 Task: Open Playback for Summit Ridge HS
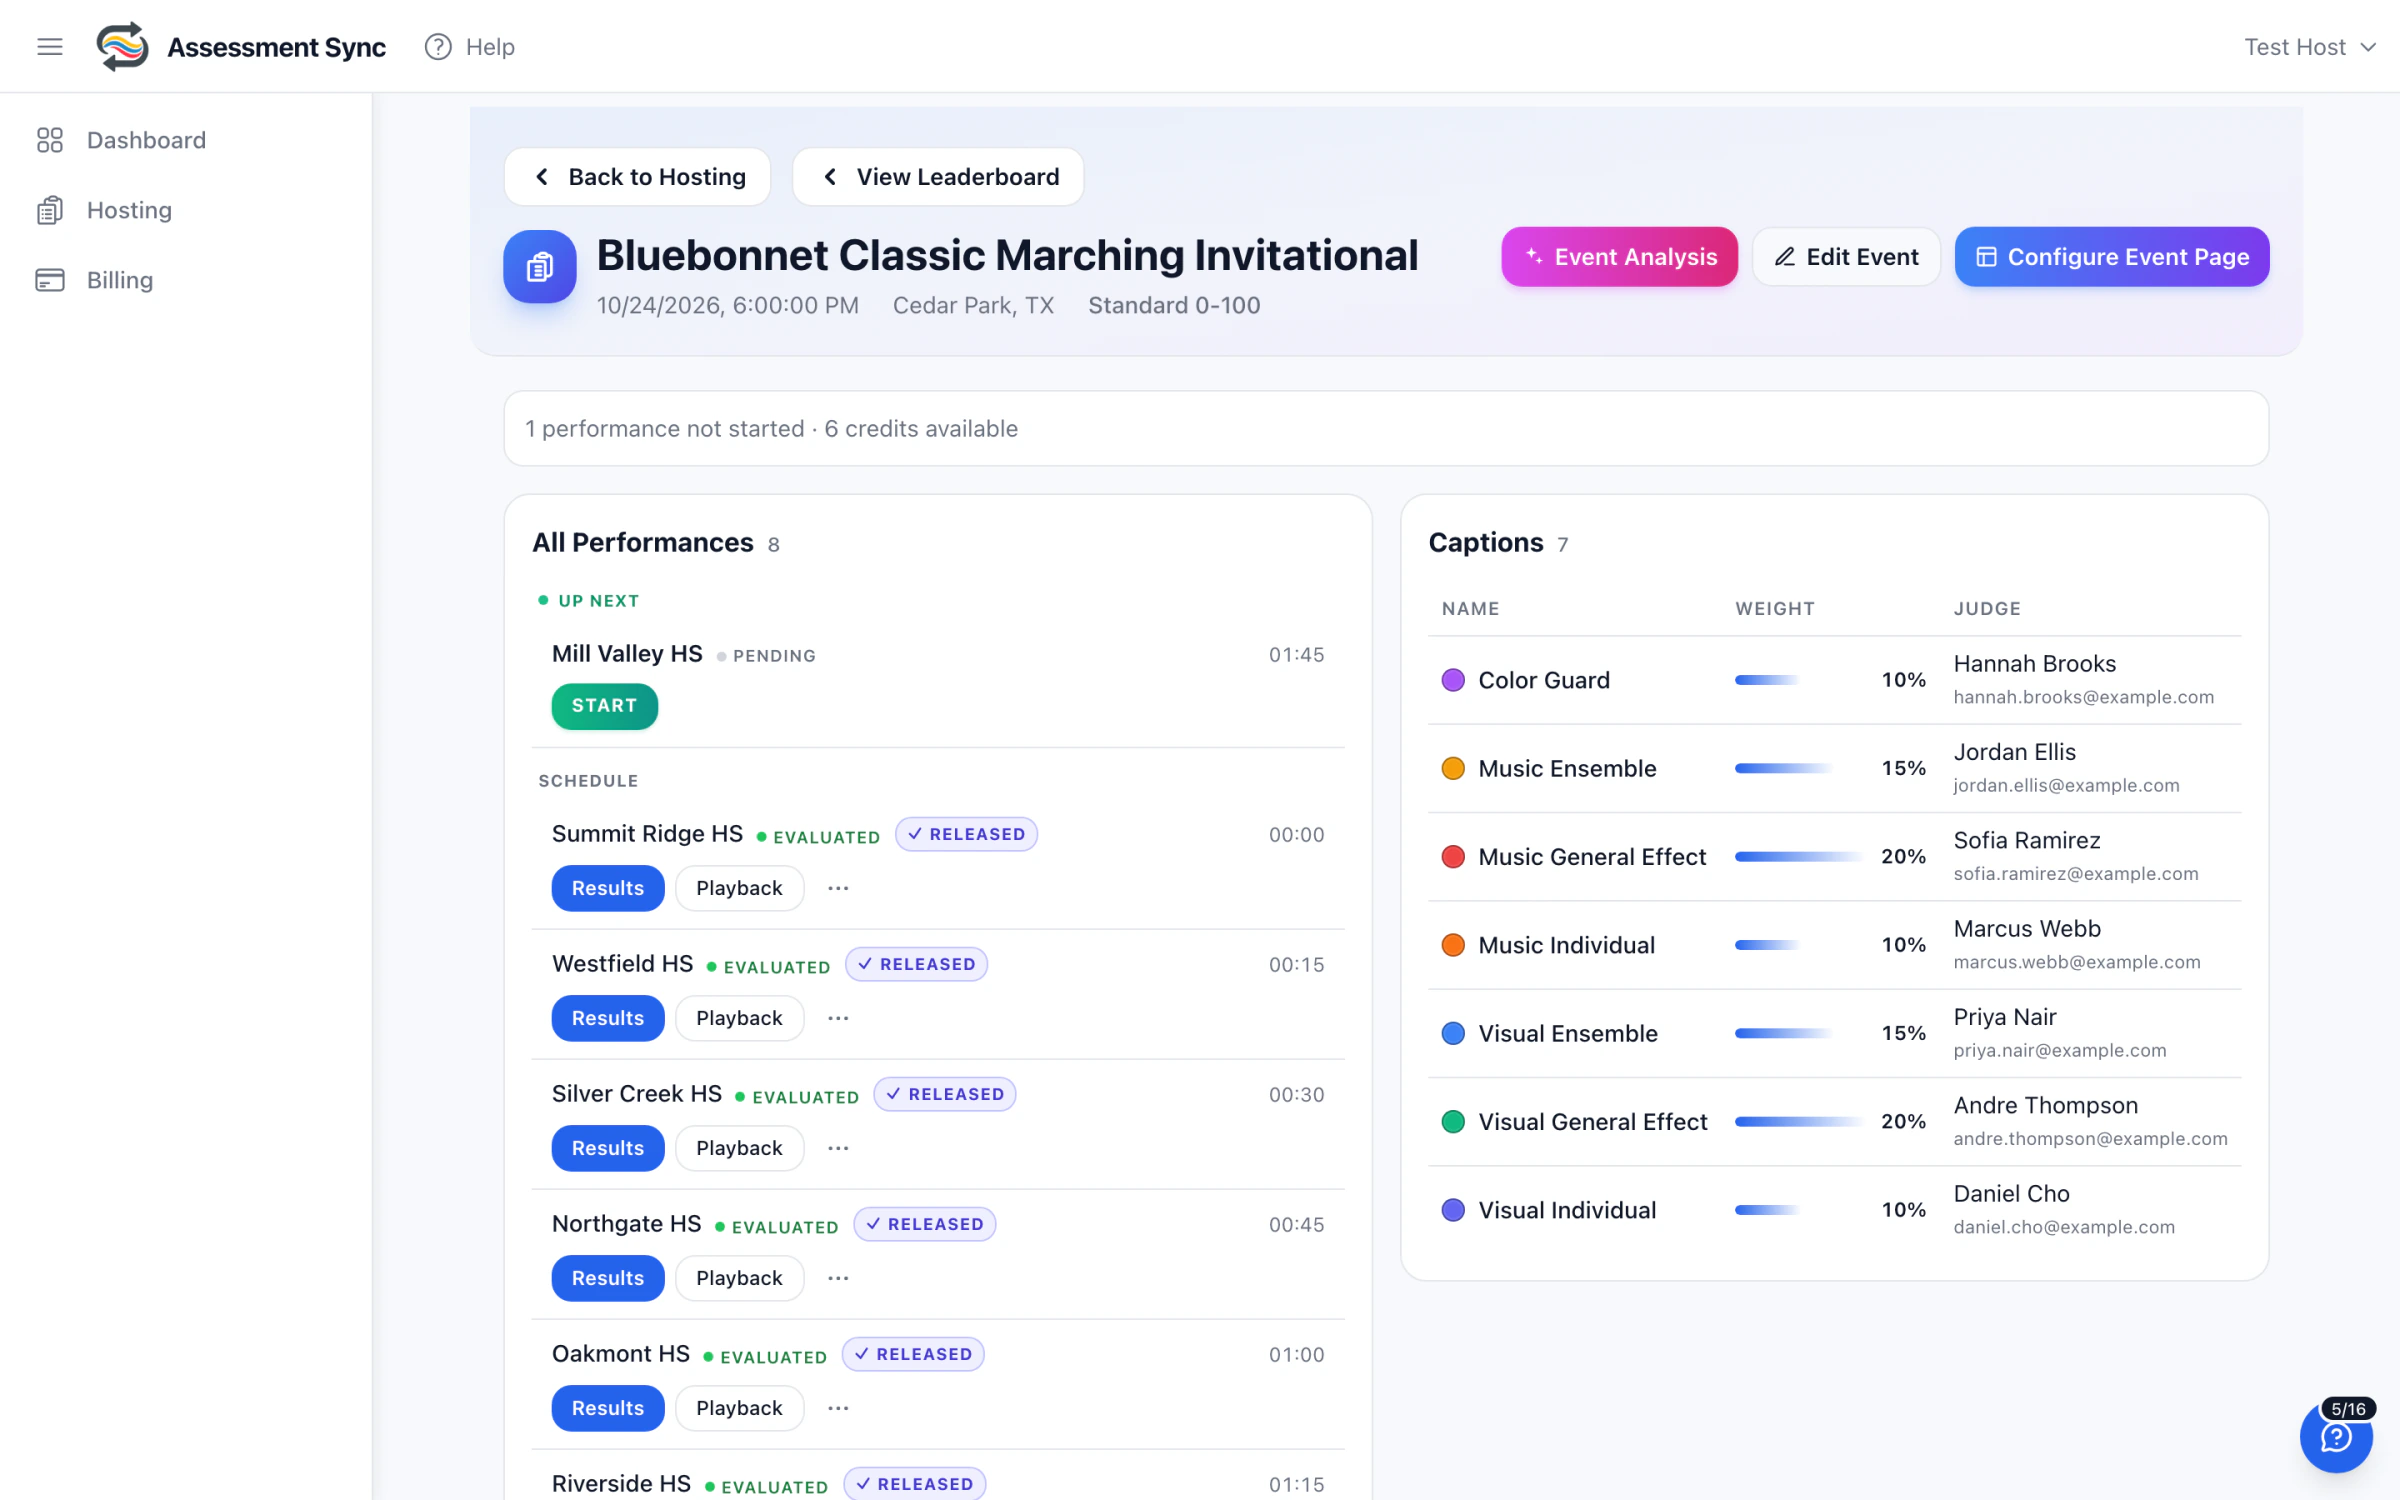coord(740,888)
